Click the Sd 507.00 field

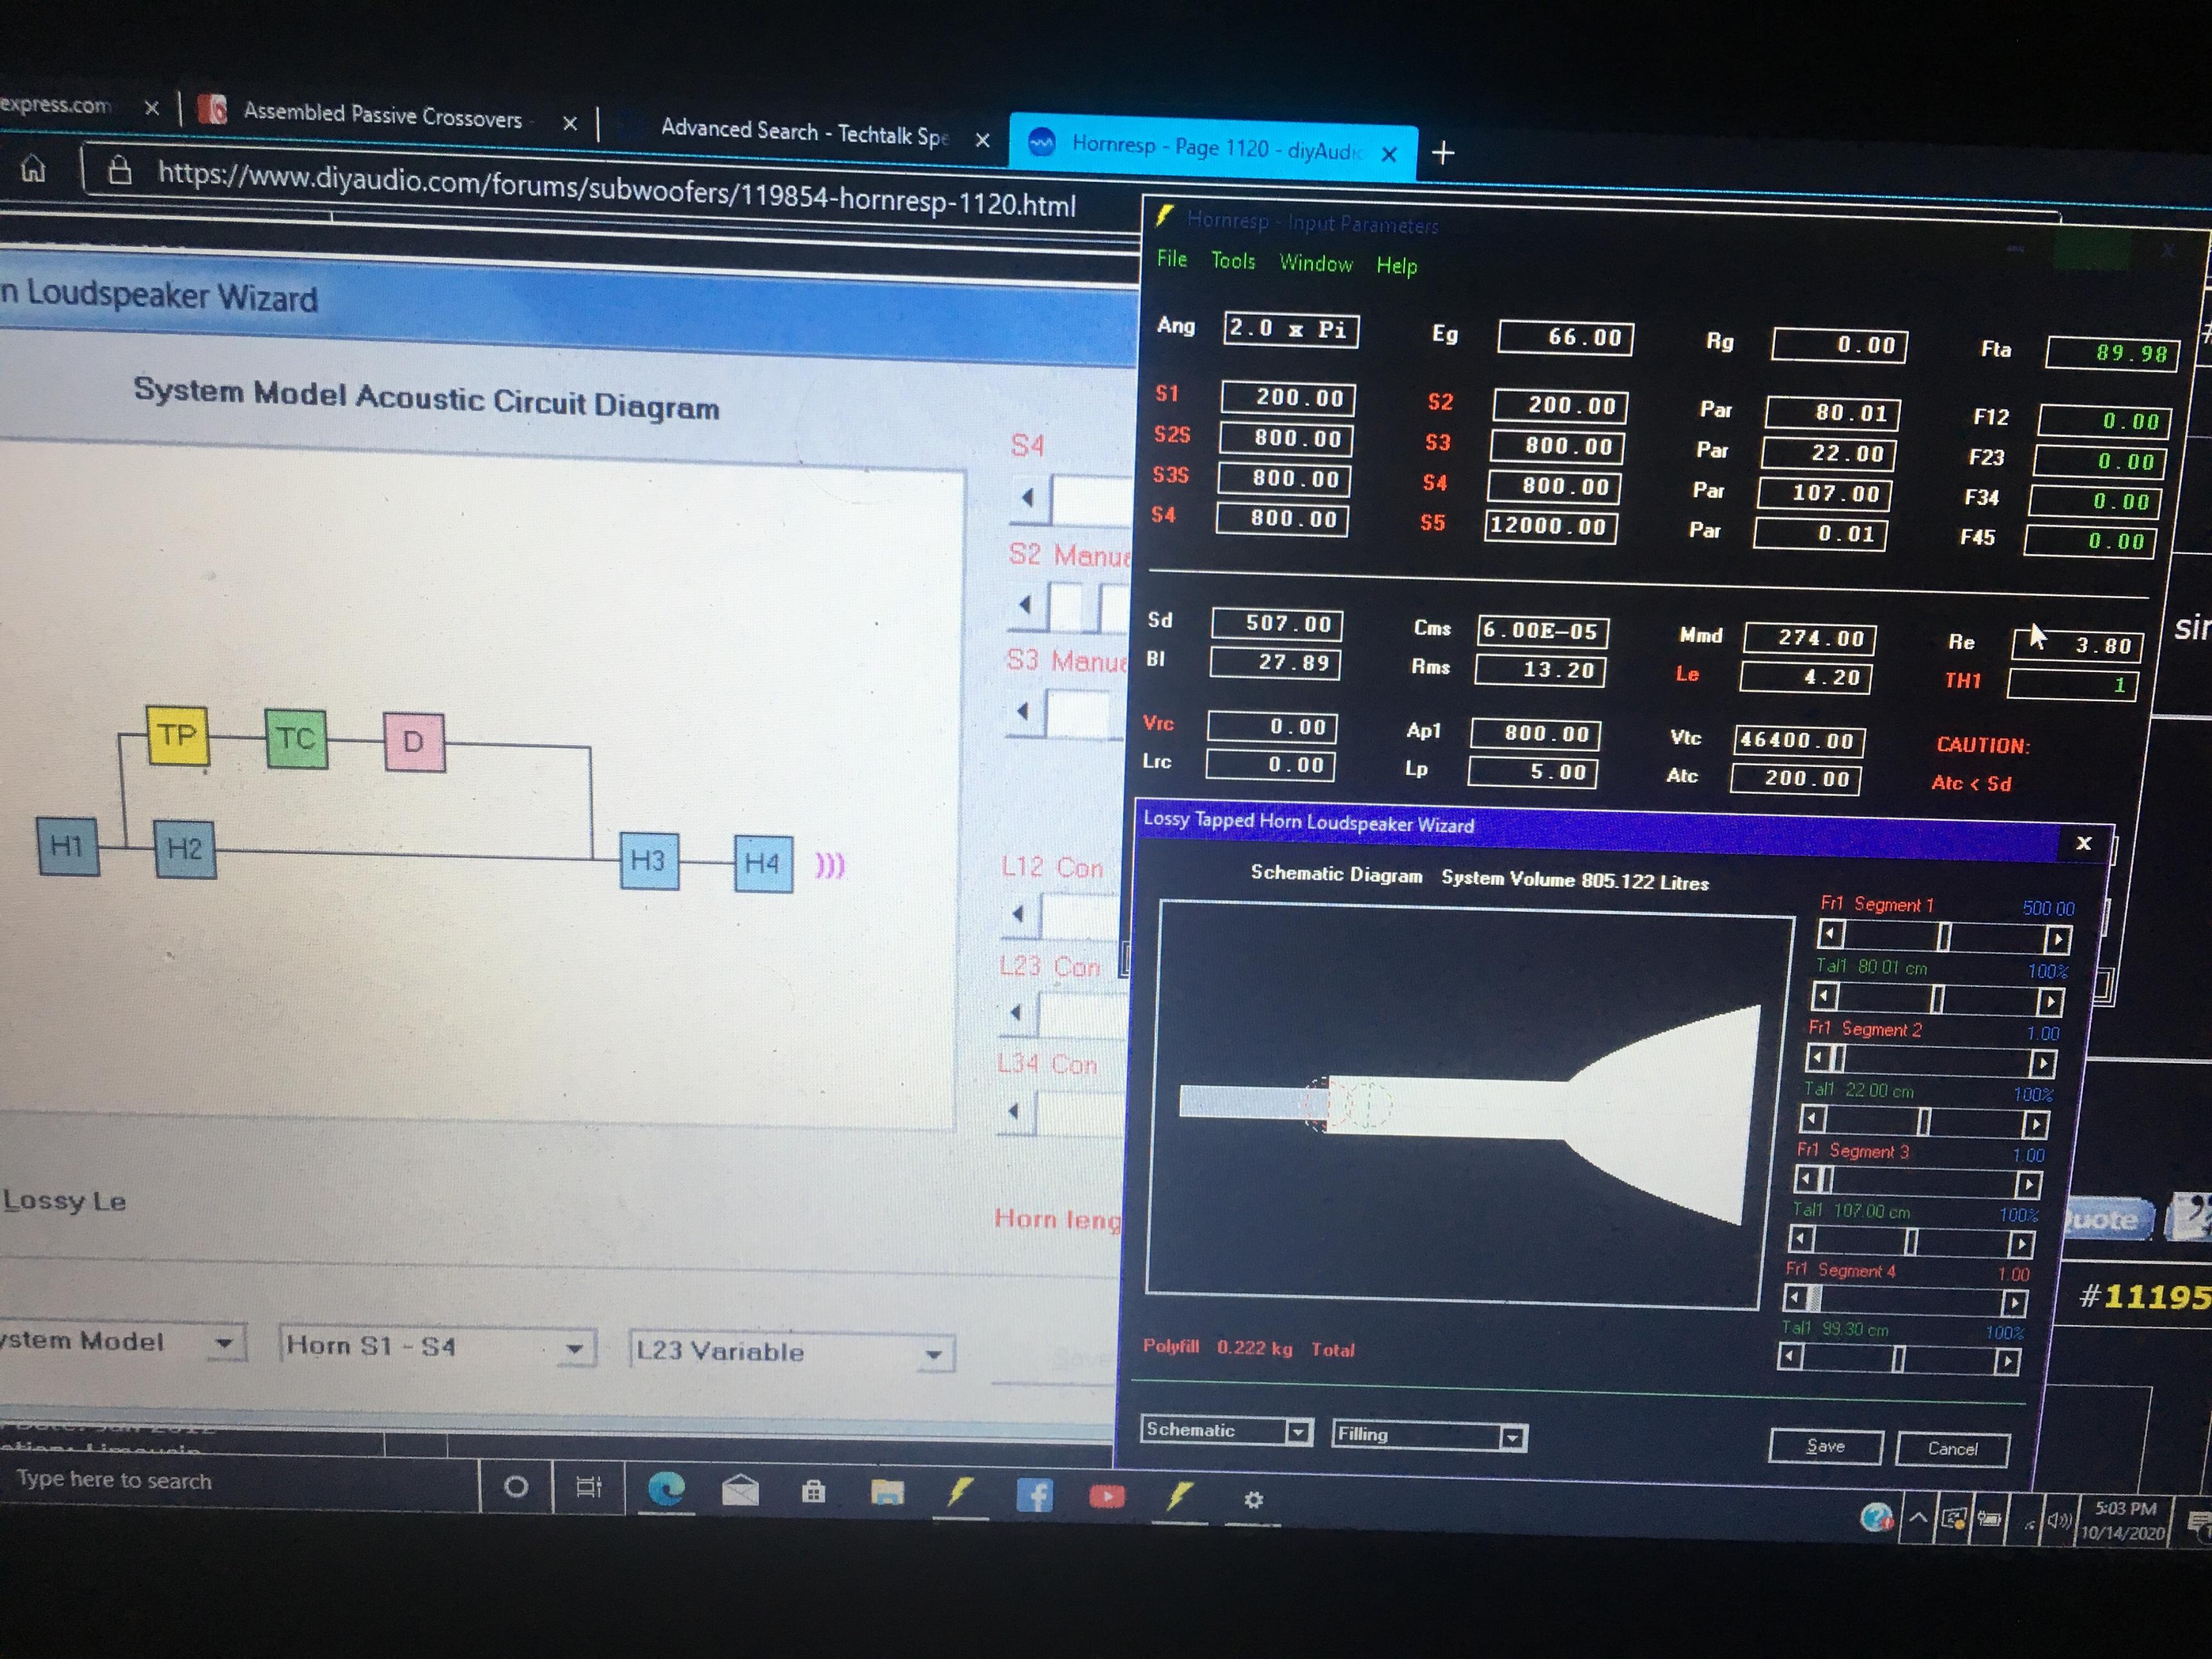point(1277,624)
